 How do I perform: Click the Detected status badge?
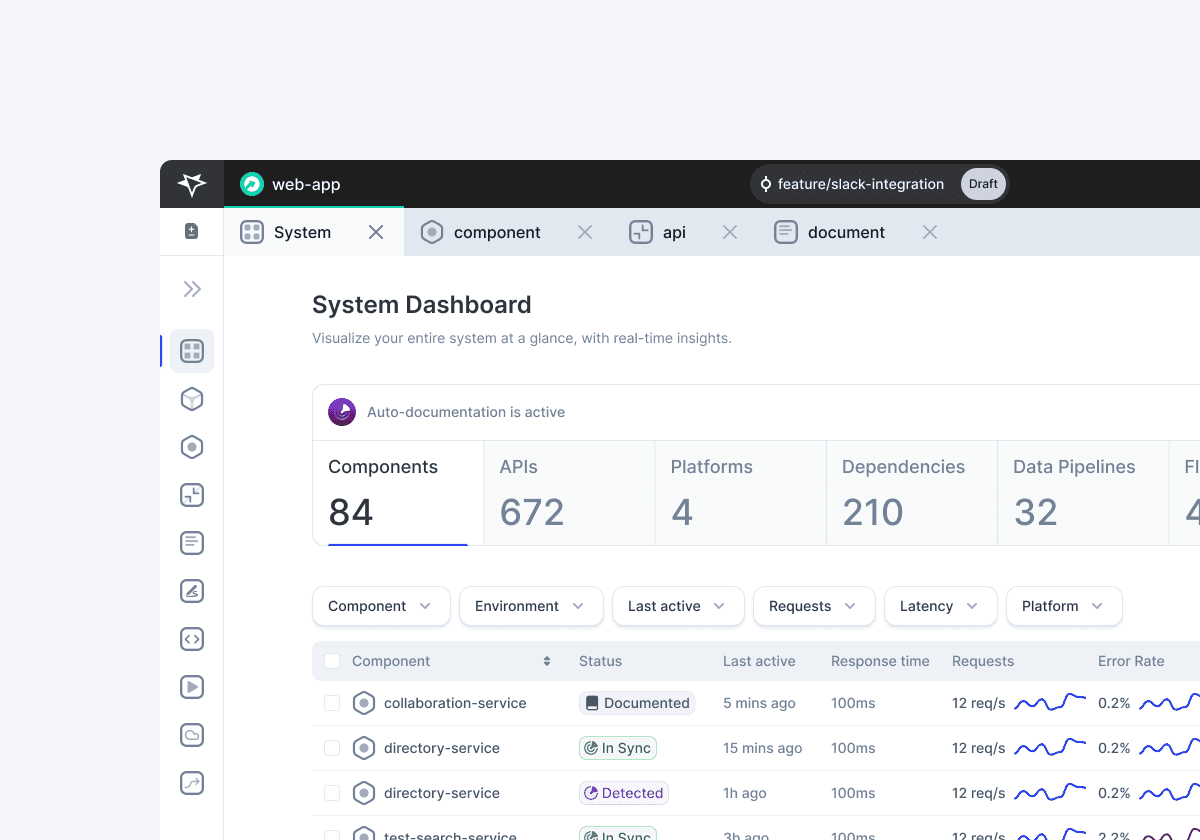(x=624, y=793)
